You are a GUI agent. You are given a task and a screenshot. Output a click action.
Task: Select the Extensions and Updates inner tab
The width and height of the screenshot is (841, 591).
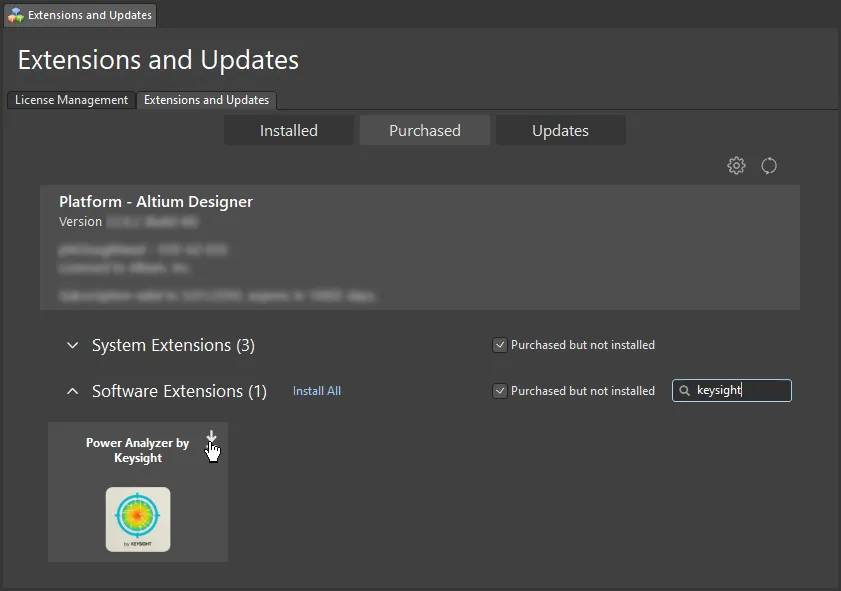pos(206,100)
